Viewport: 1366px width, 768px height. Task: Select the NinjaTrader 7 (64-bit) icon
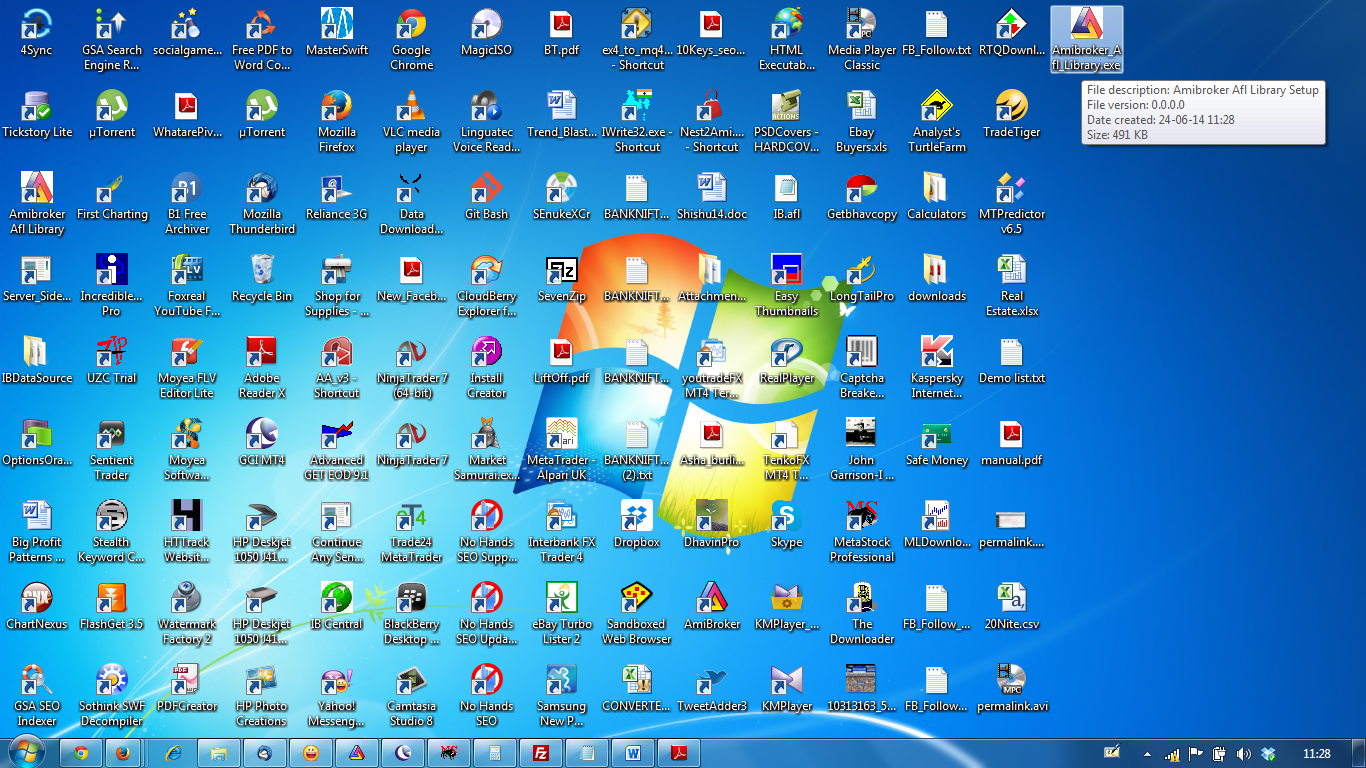(412, 368)
